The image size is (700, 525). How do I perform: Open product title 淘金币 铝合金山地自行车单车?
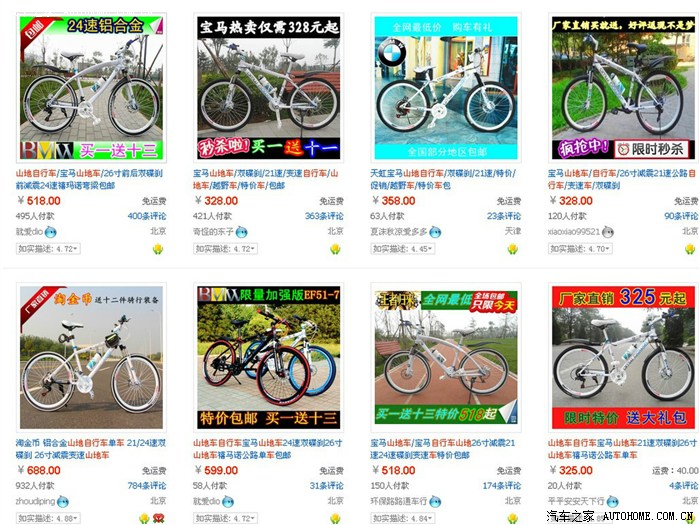pyautogui.click(x=91, y=449)
